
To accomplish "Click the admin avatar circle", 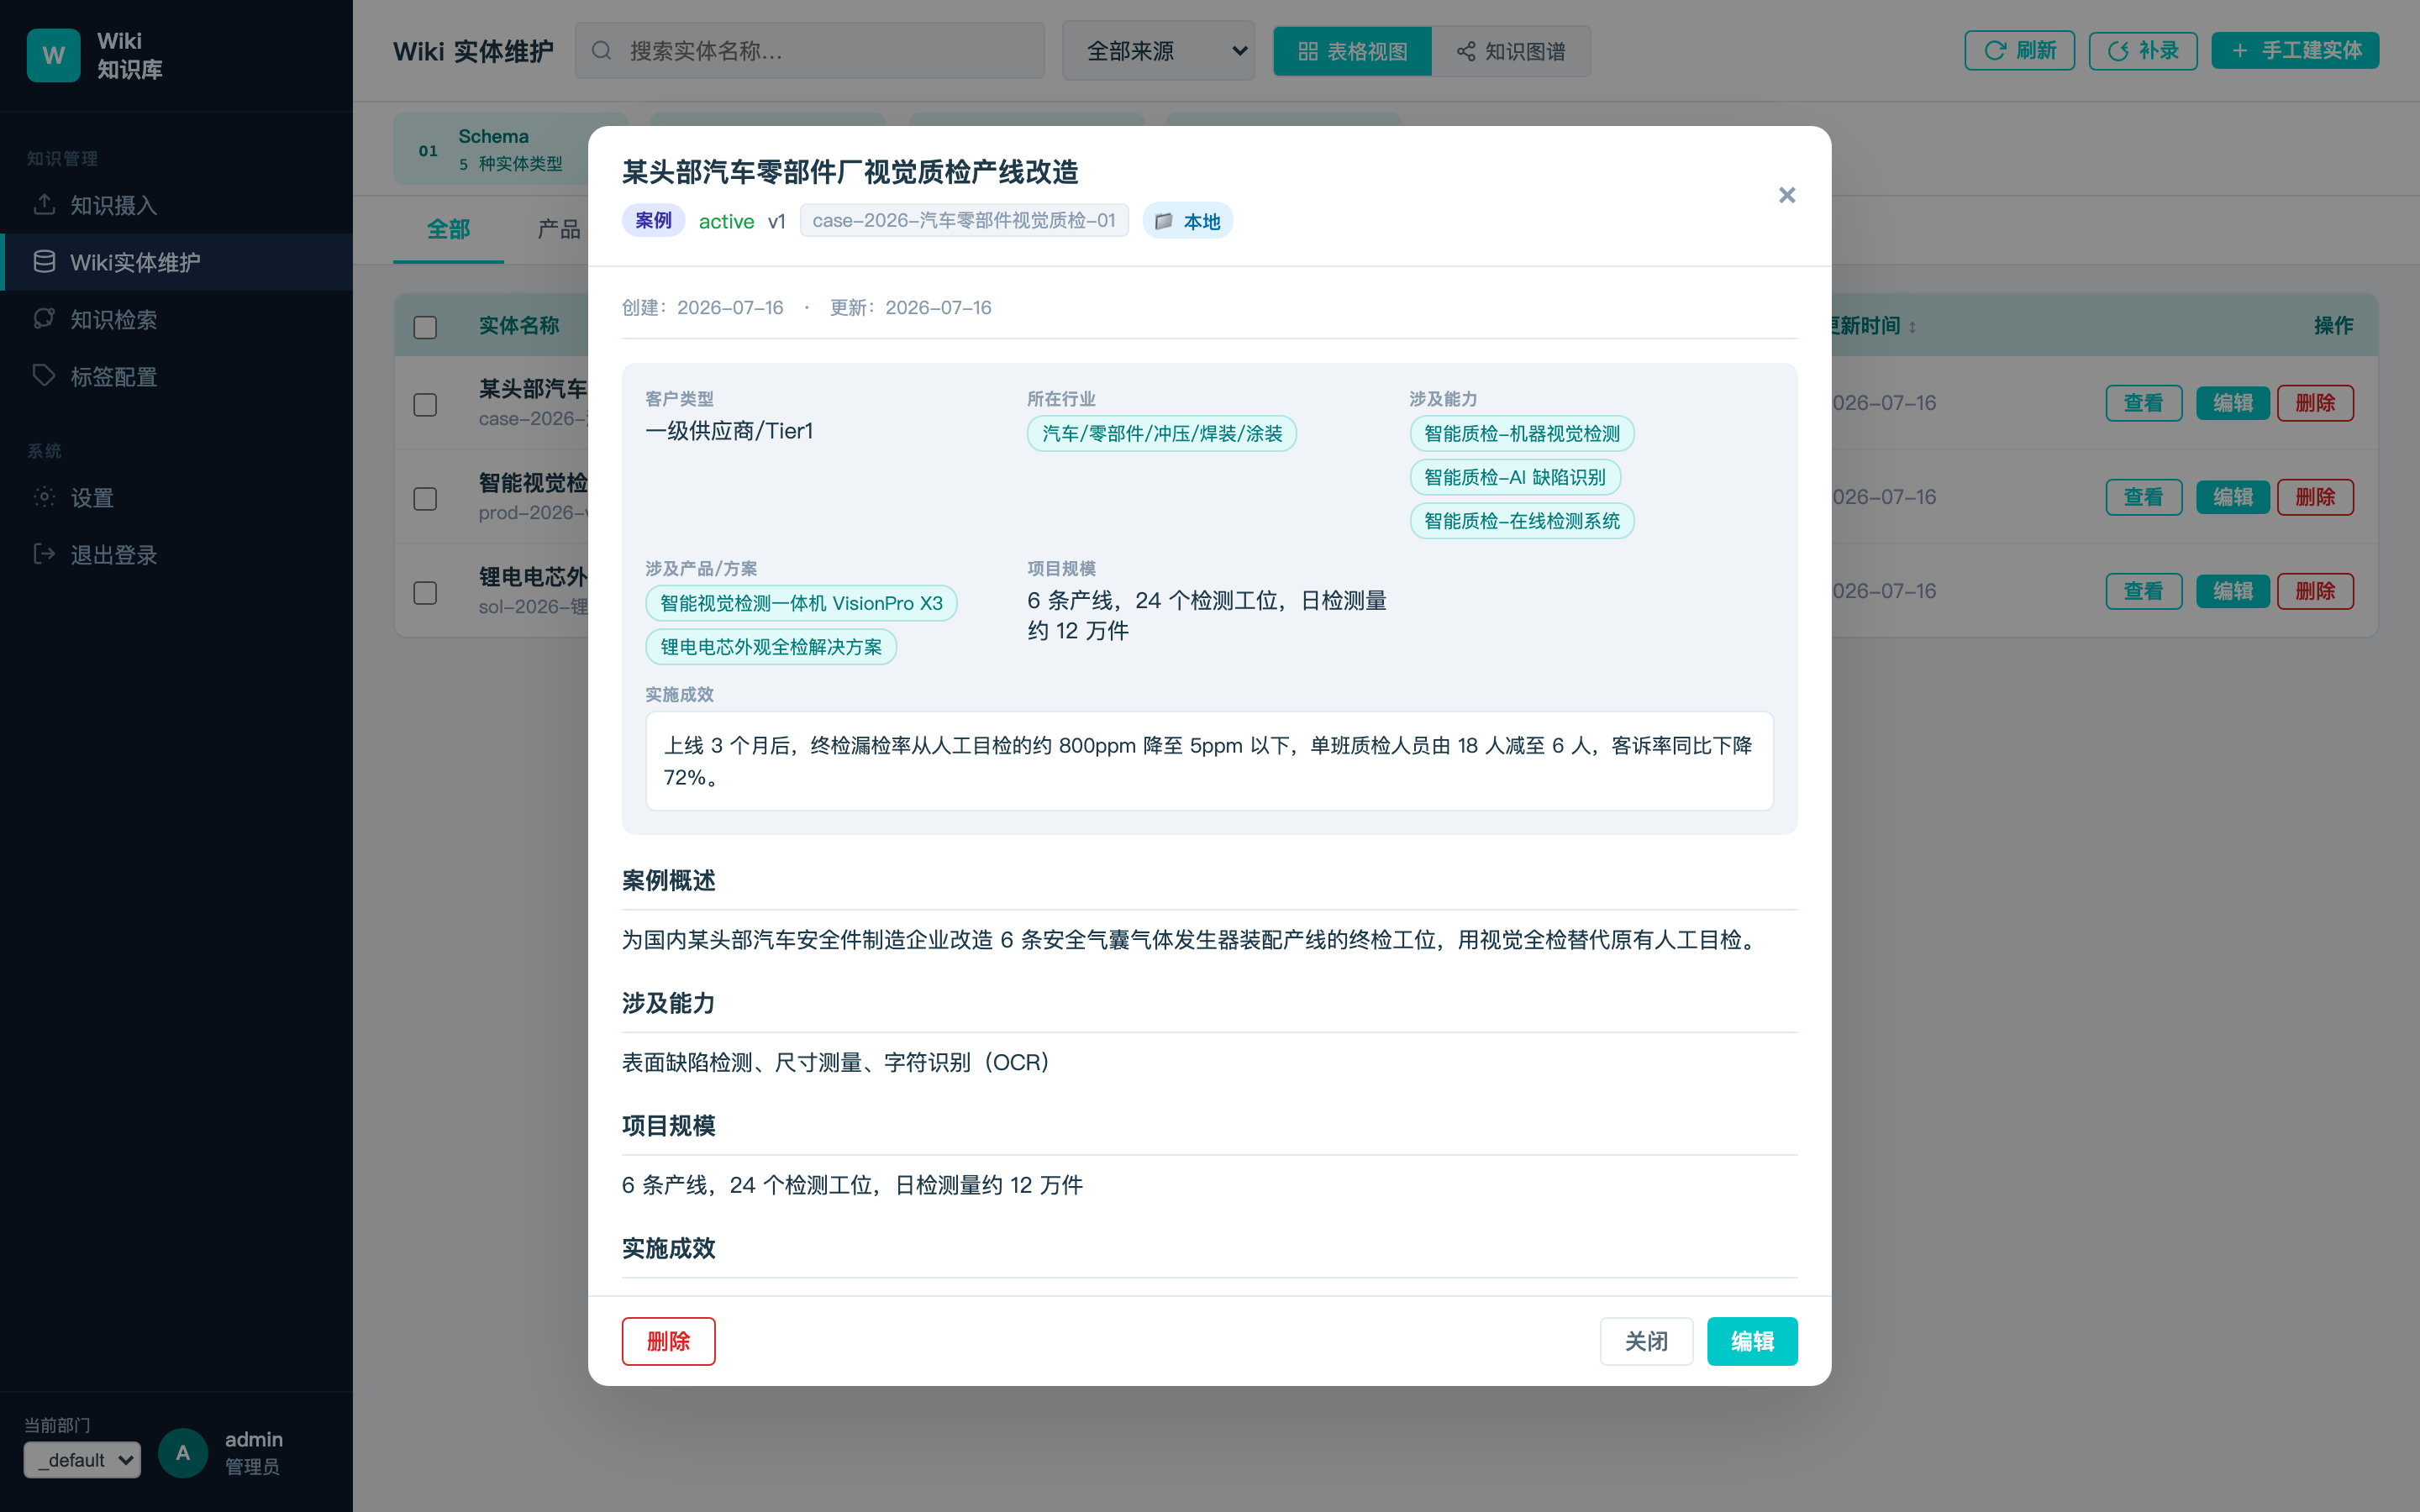I will coord(183,1452).
